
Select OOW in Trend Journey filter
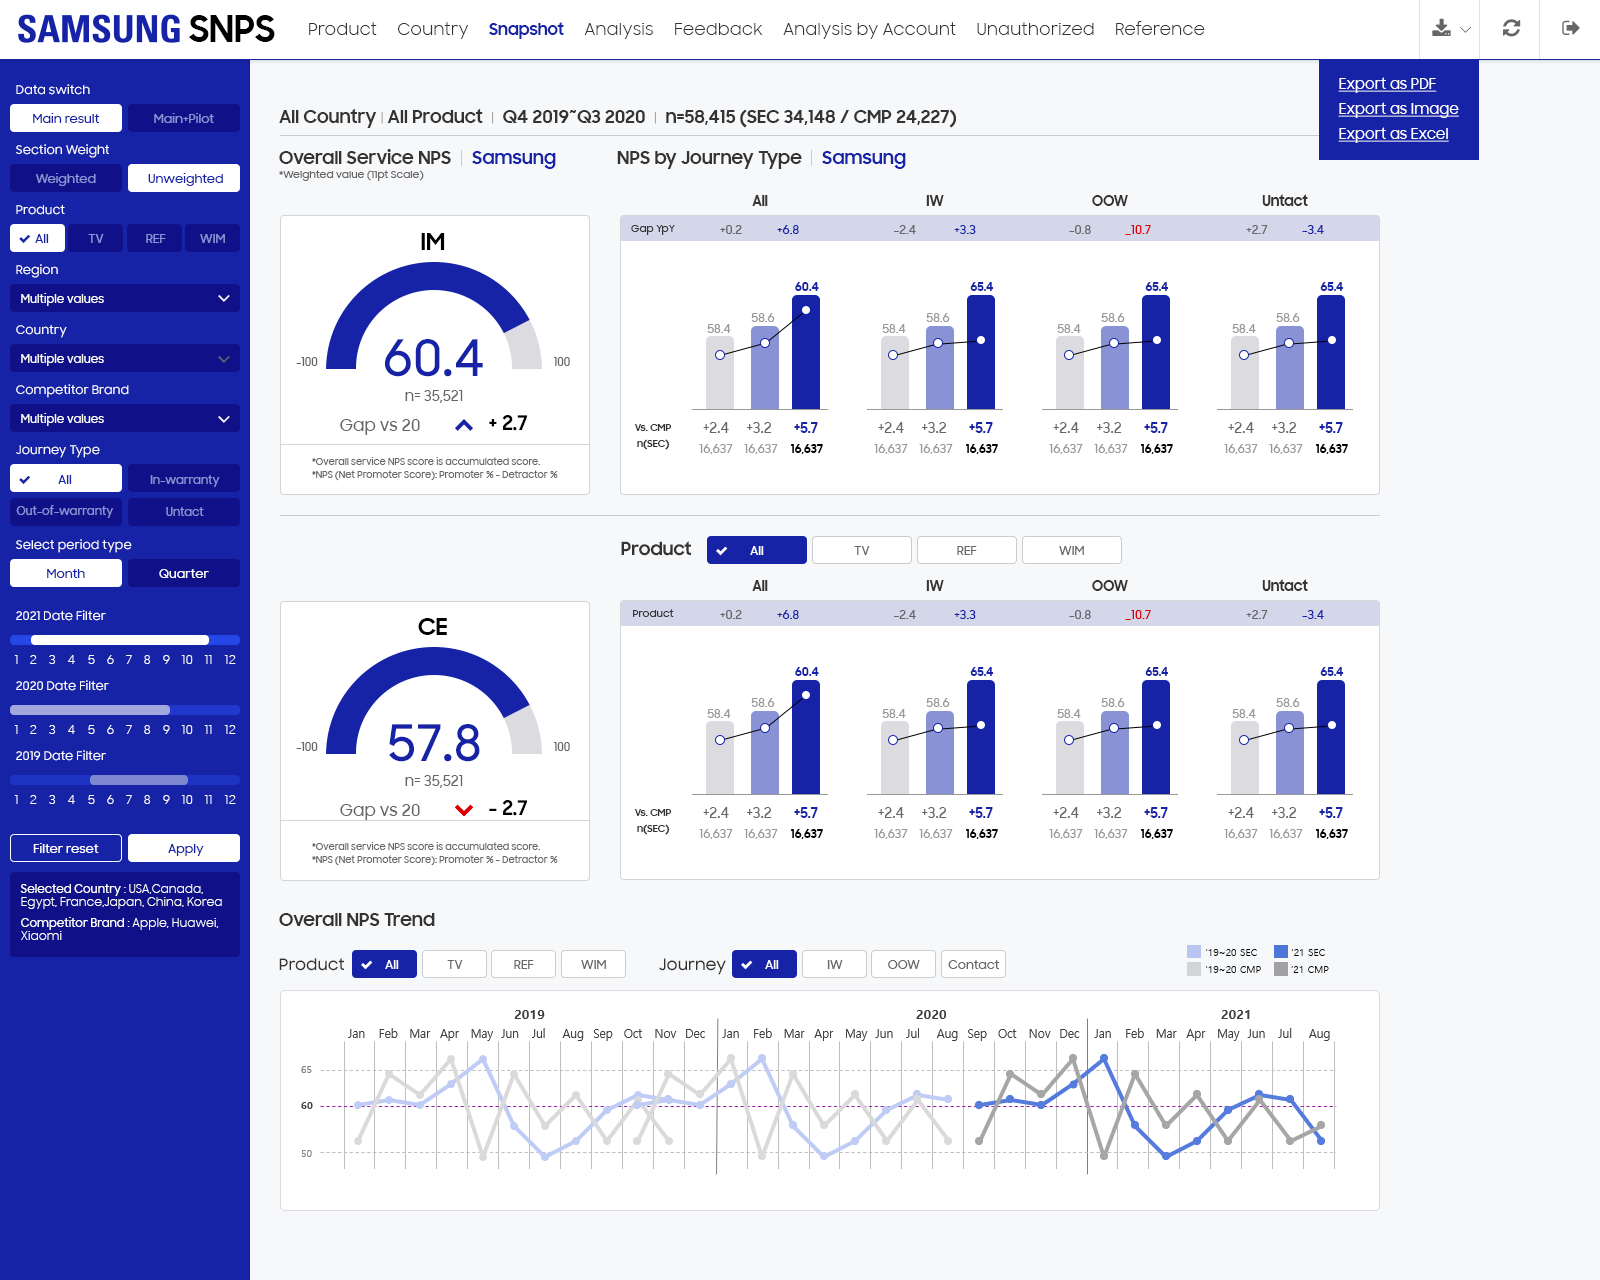[x=903, y=964]
